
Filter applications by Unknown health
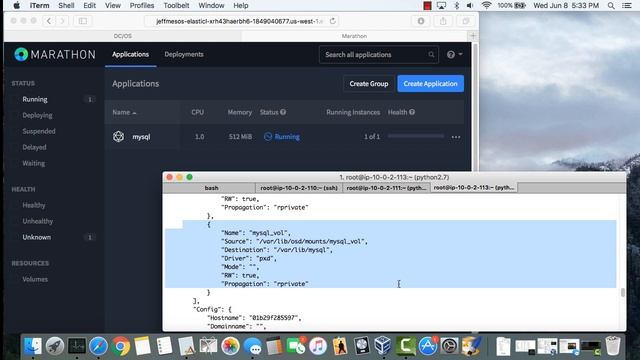point(37,237)
